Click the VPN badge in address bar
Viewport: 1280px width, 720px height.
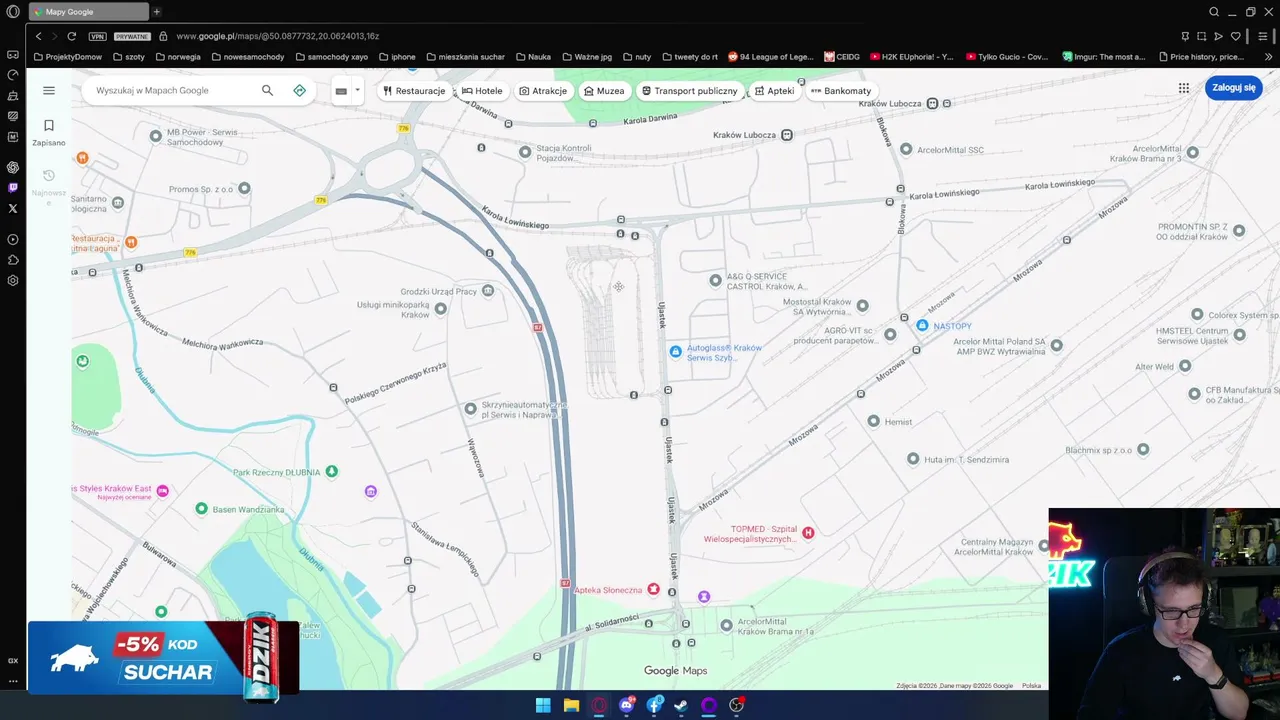coord(97,36)
